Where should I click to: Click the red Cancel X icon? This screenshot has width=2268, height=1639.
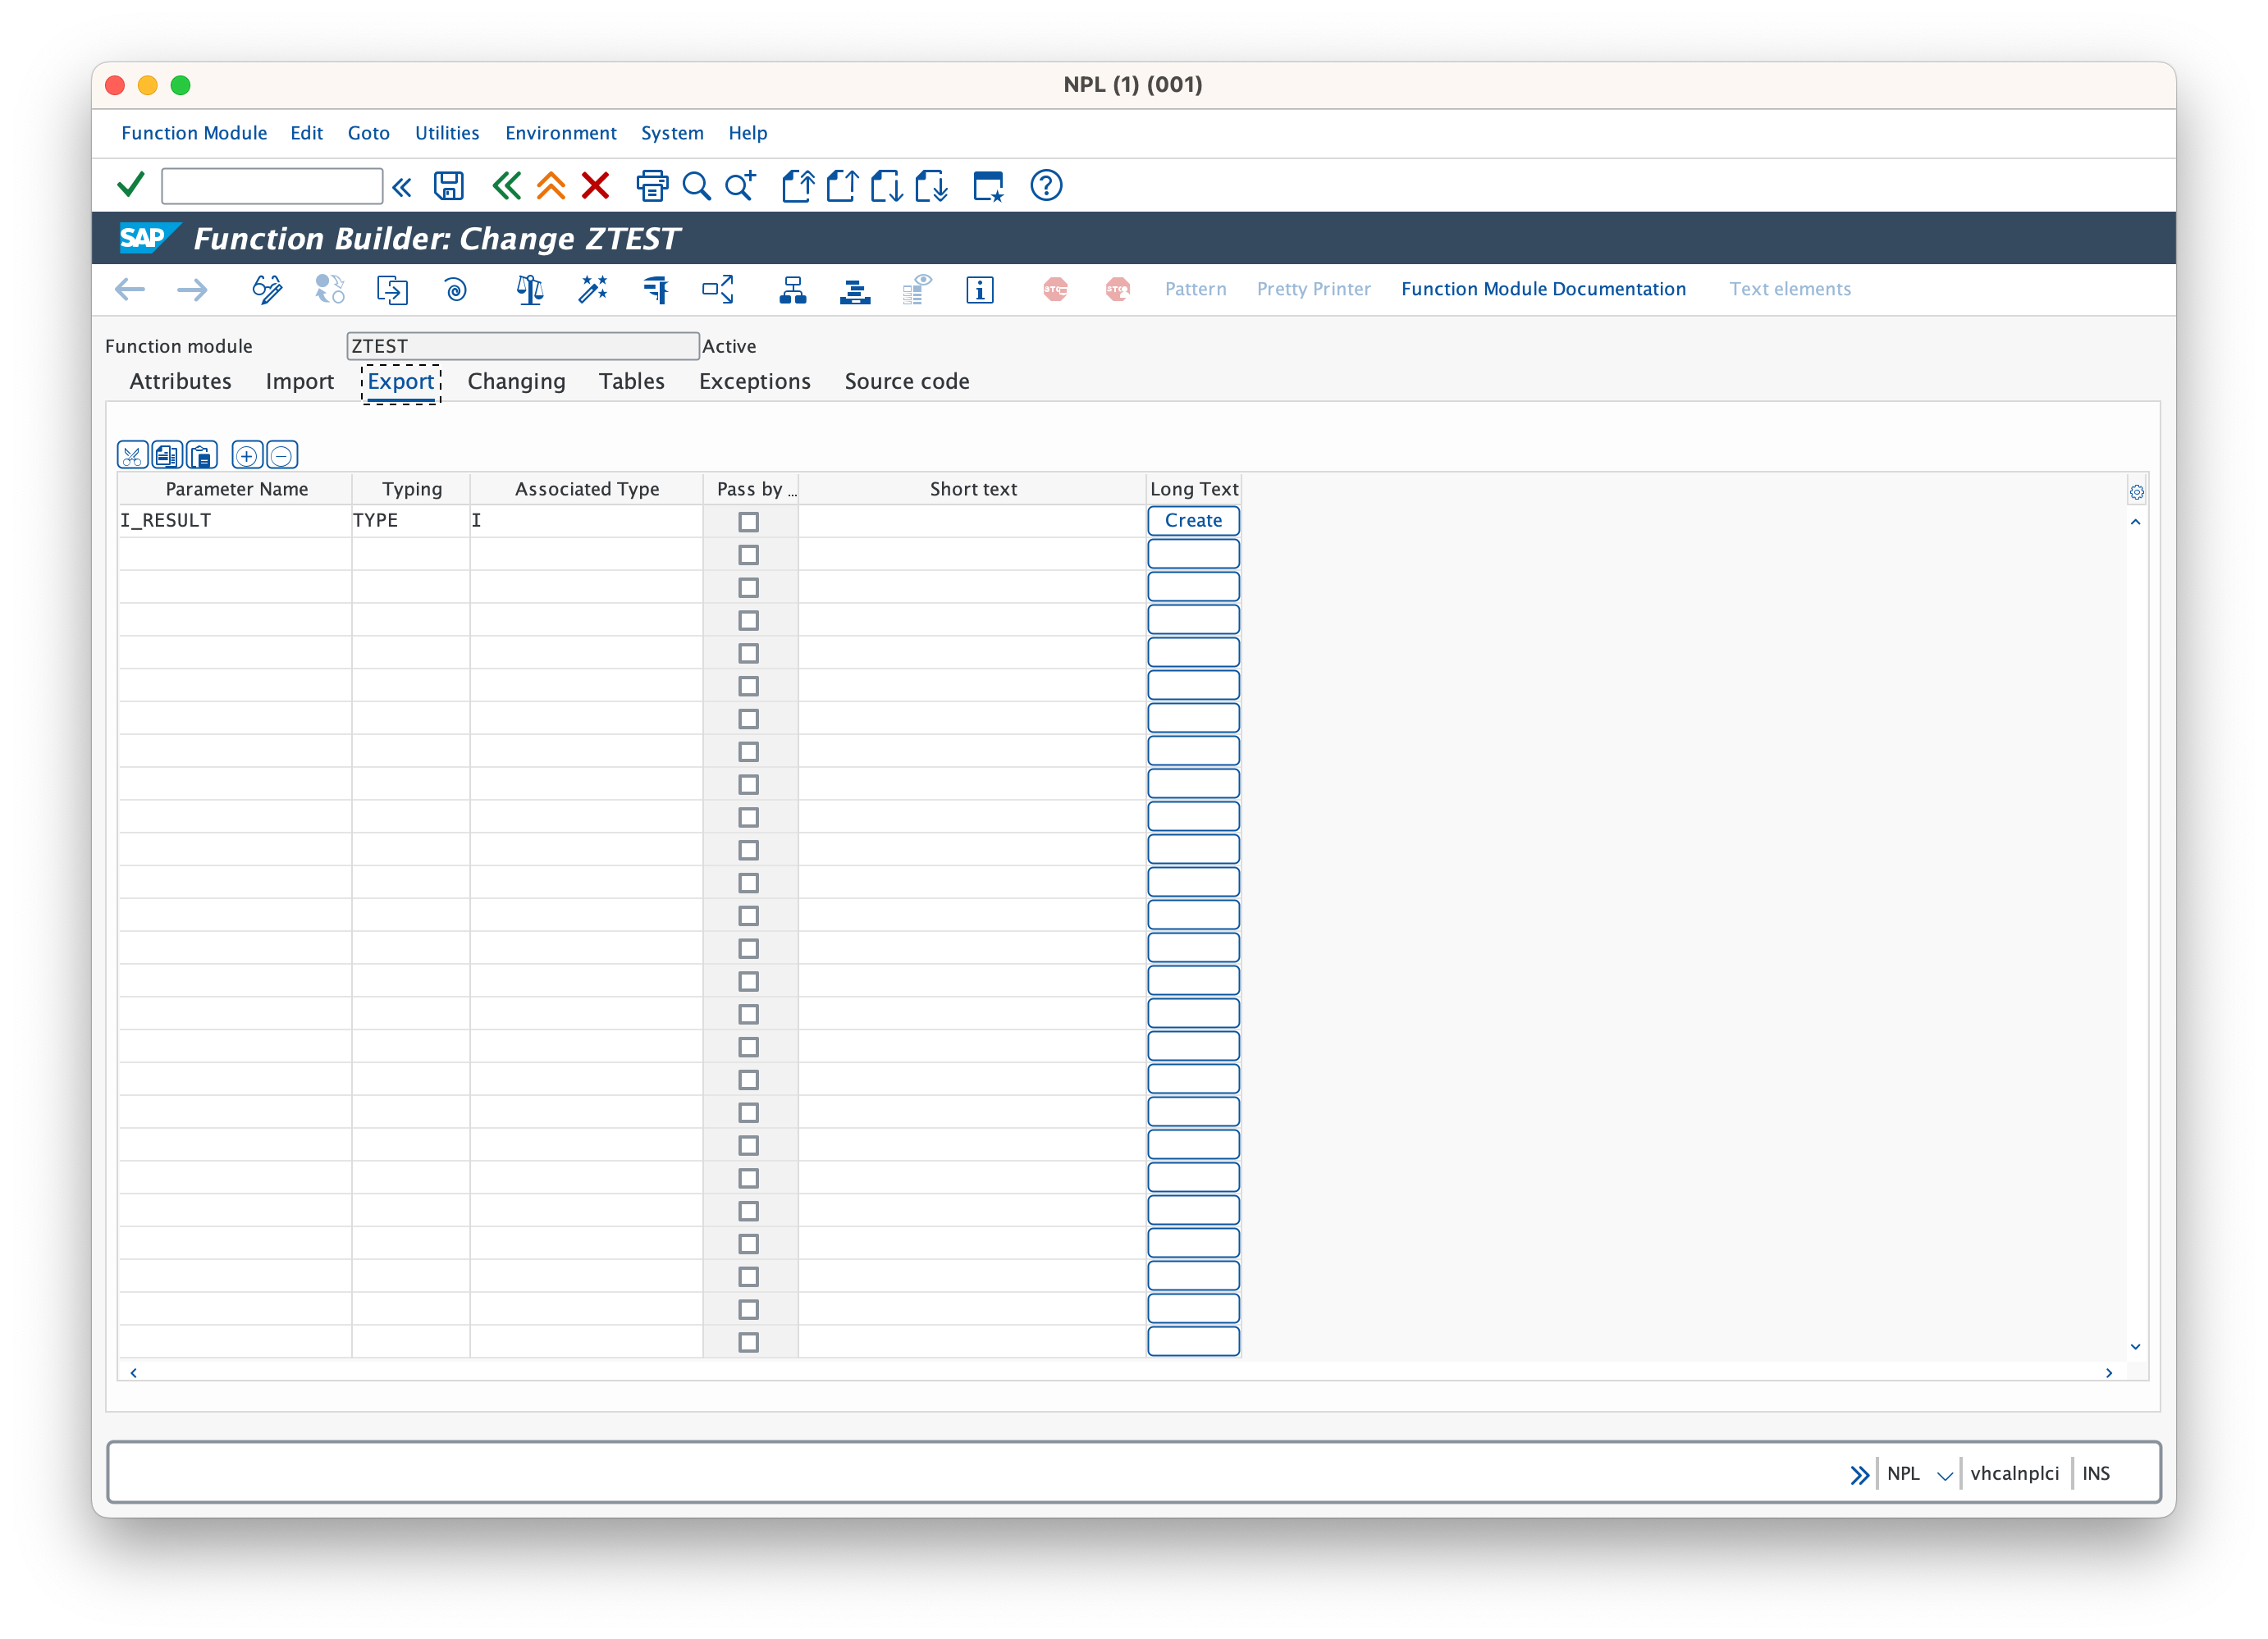[x=596, y=186]
